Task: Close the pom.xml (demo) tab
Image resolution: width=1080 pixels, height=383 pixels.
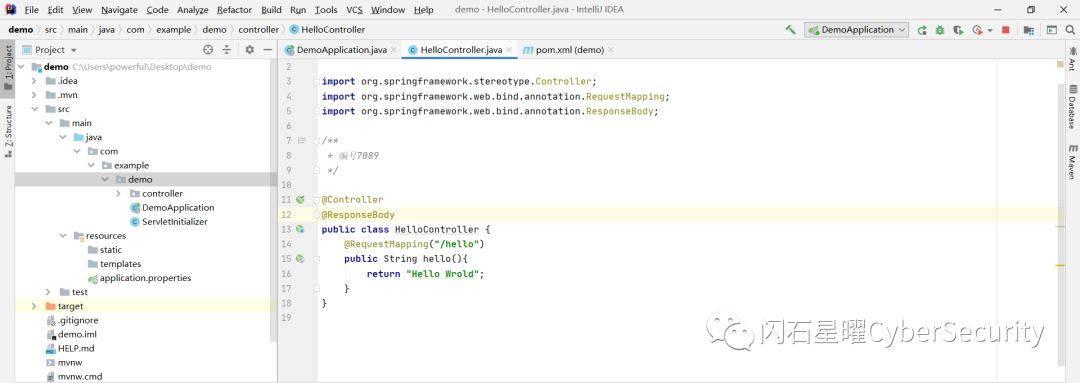Action: coord(611,50)
